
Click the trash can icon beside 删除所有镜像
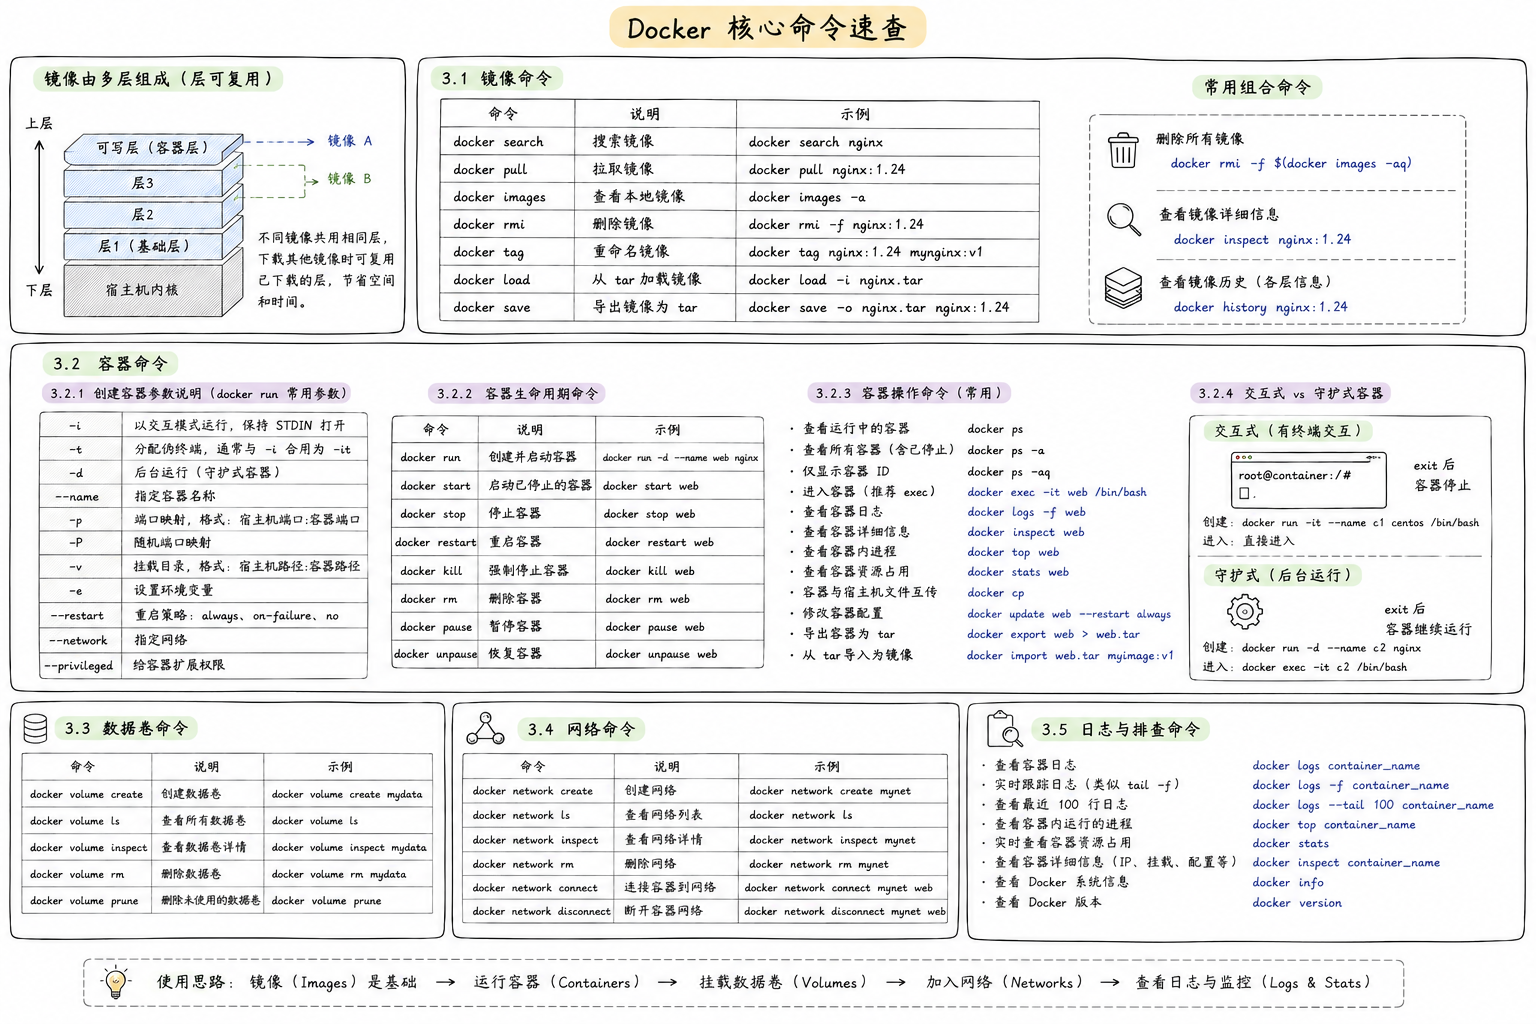(x=1123, y=150)
